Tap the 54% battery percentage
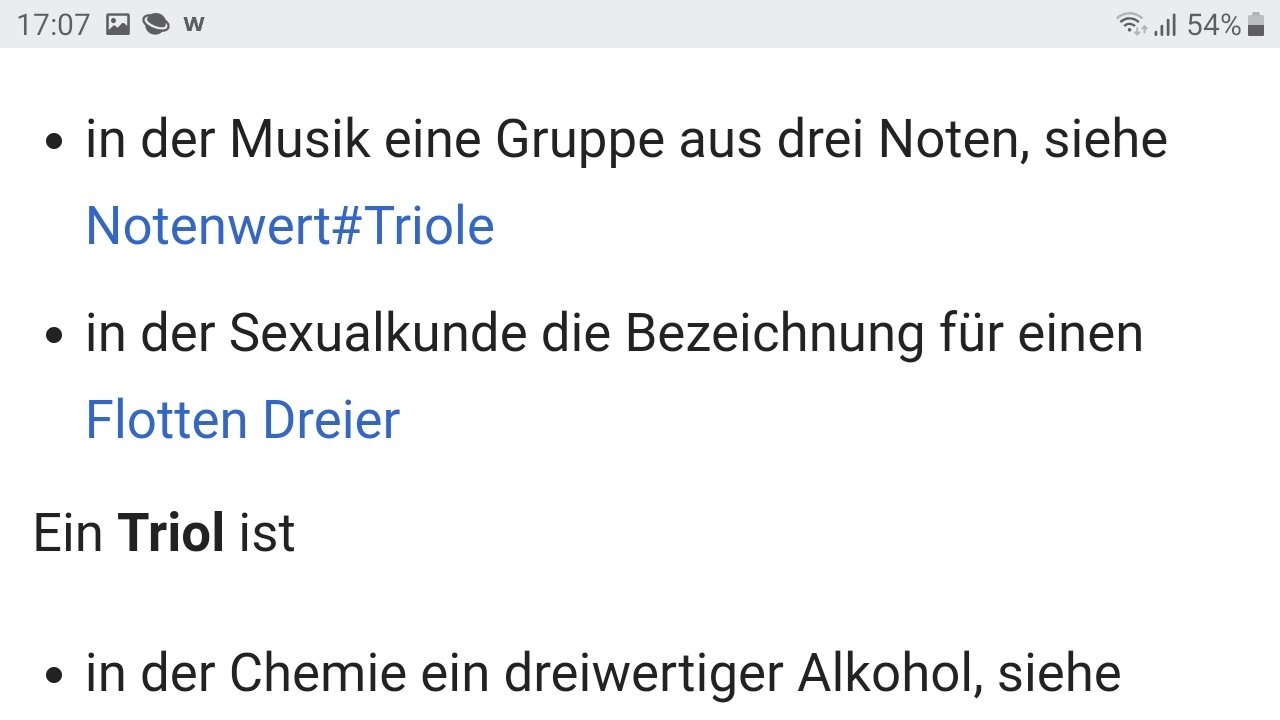This screenshot has height=720, width=1280. coord(1214,25)
